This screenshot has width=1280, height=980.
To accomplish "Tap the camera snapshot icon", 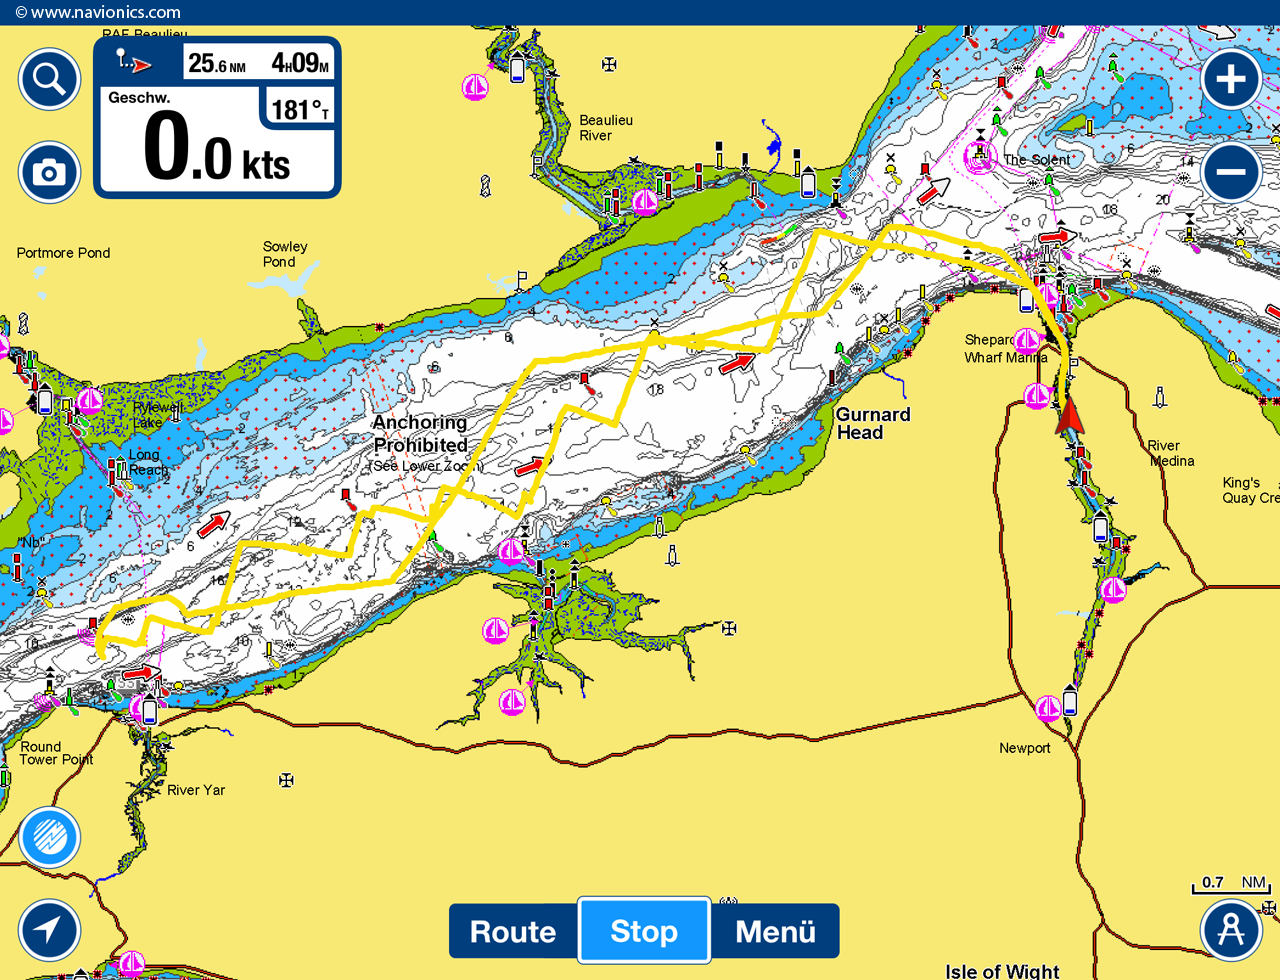I will 50,173.
